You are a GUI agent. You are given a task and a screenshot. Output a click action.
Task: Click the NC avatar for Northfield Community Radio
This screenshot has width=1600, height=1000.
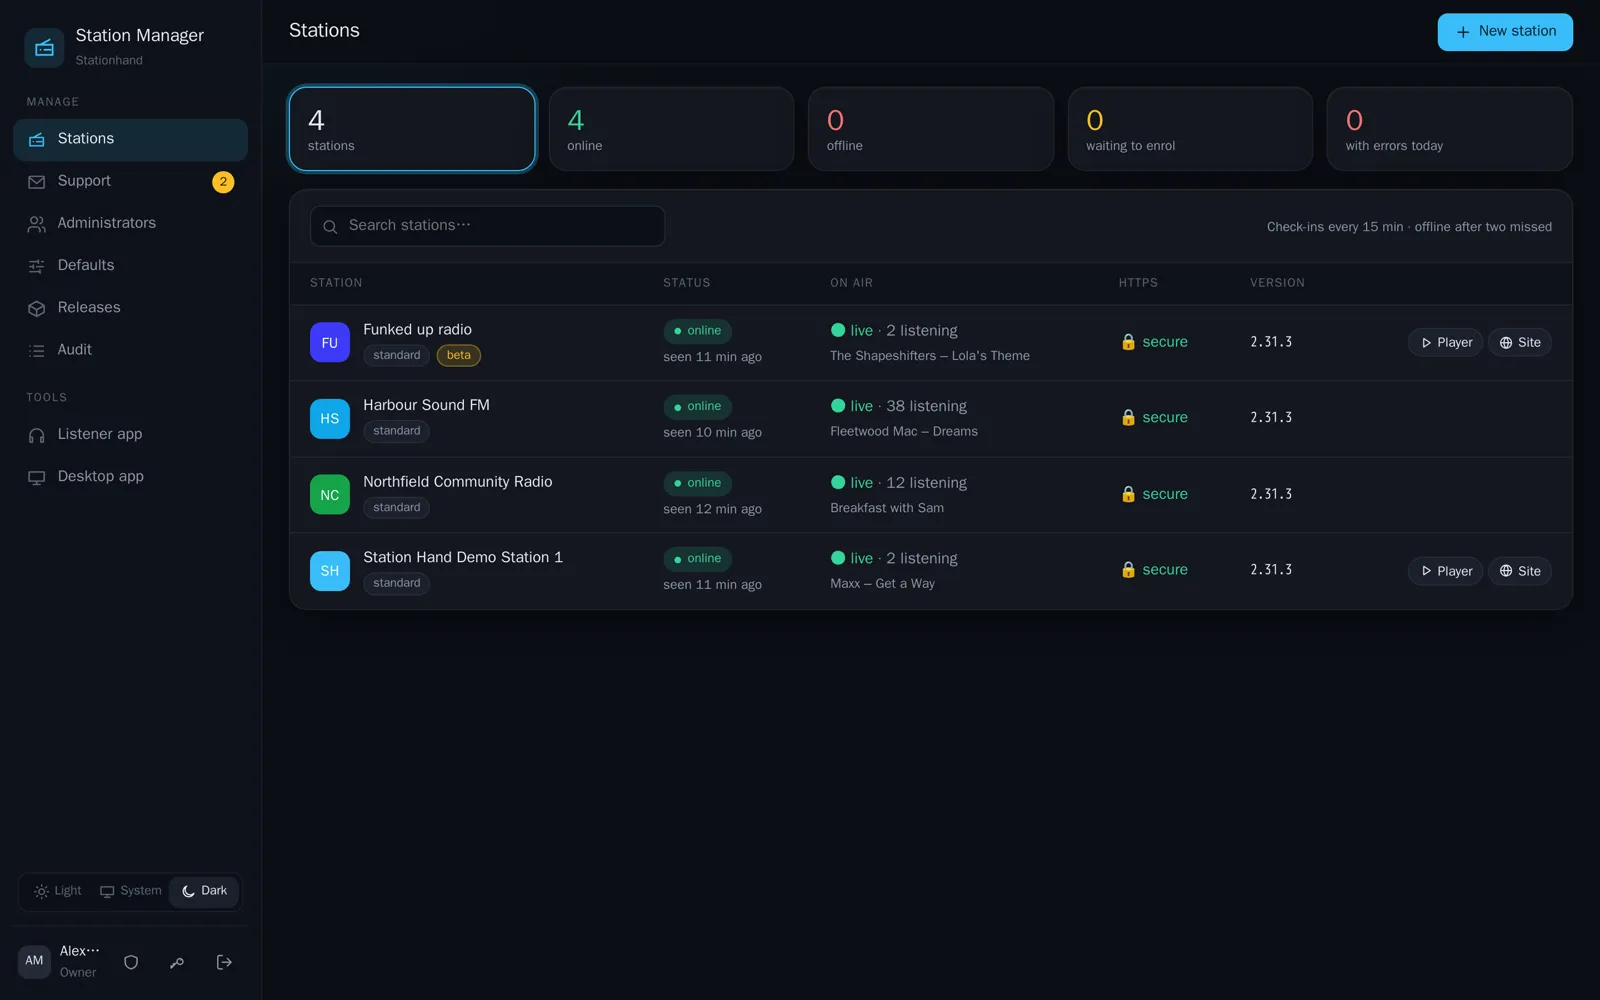[330, 494]
